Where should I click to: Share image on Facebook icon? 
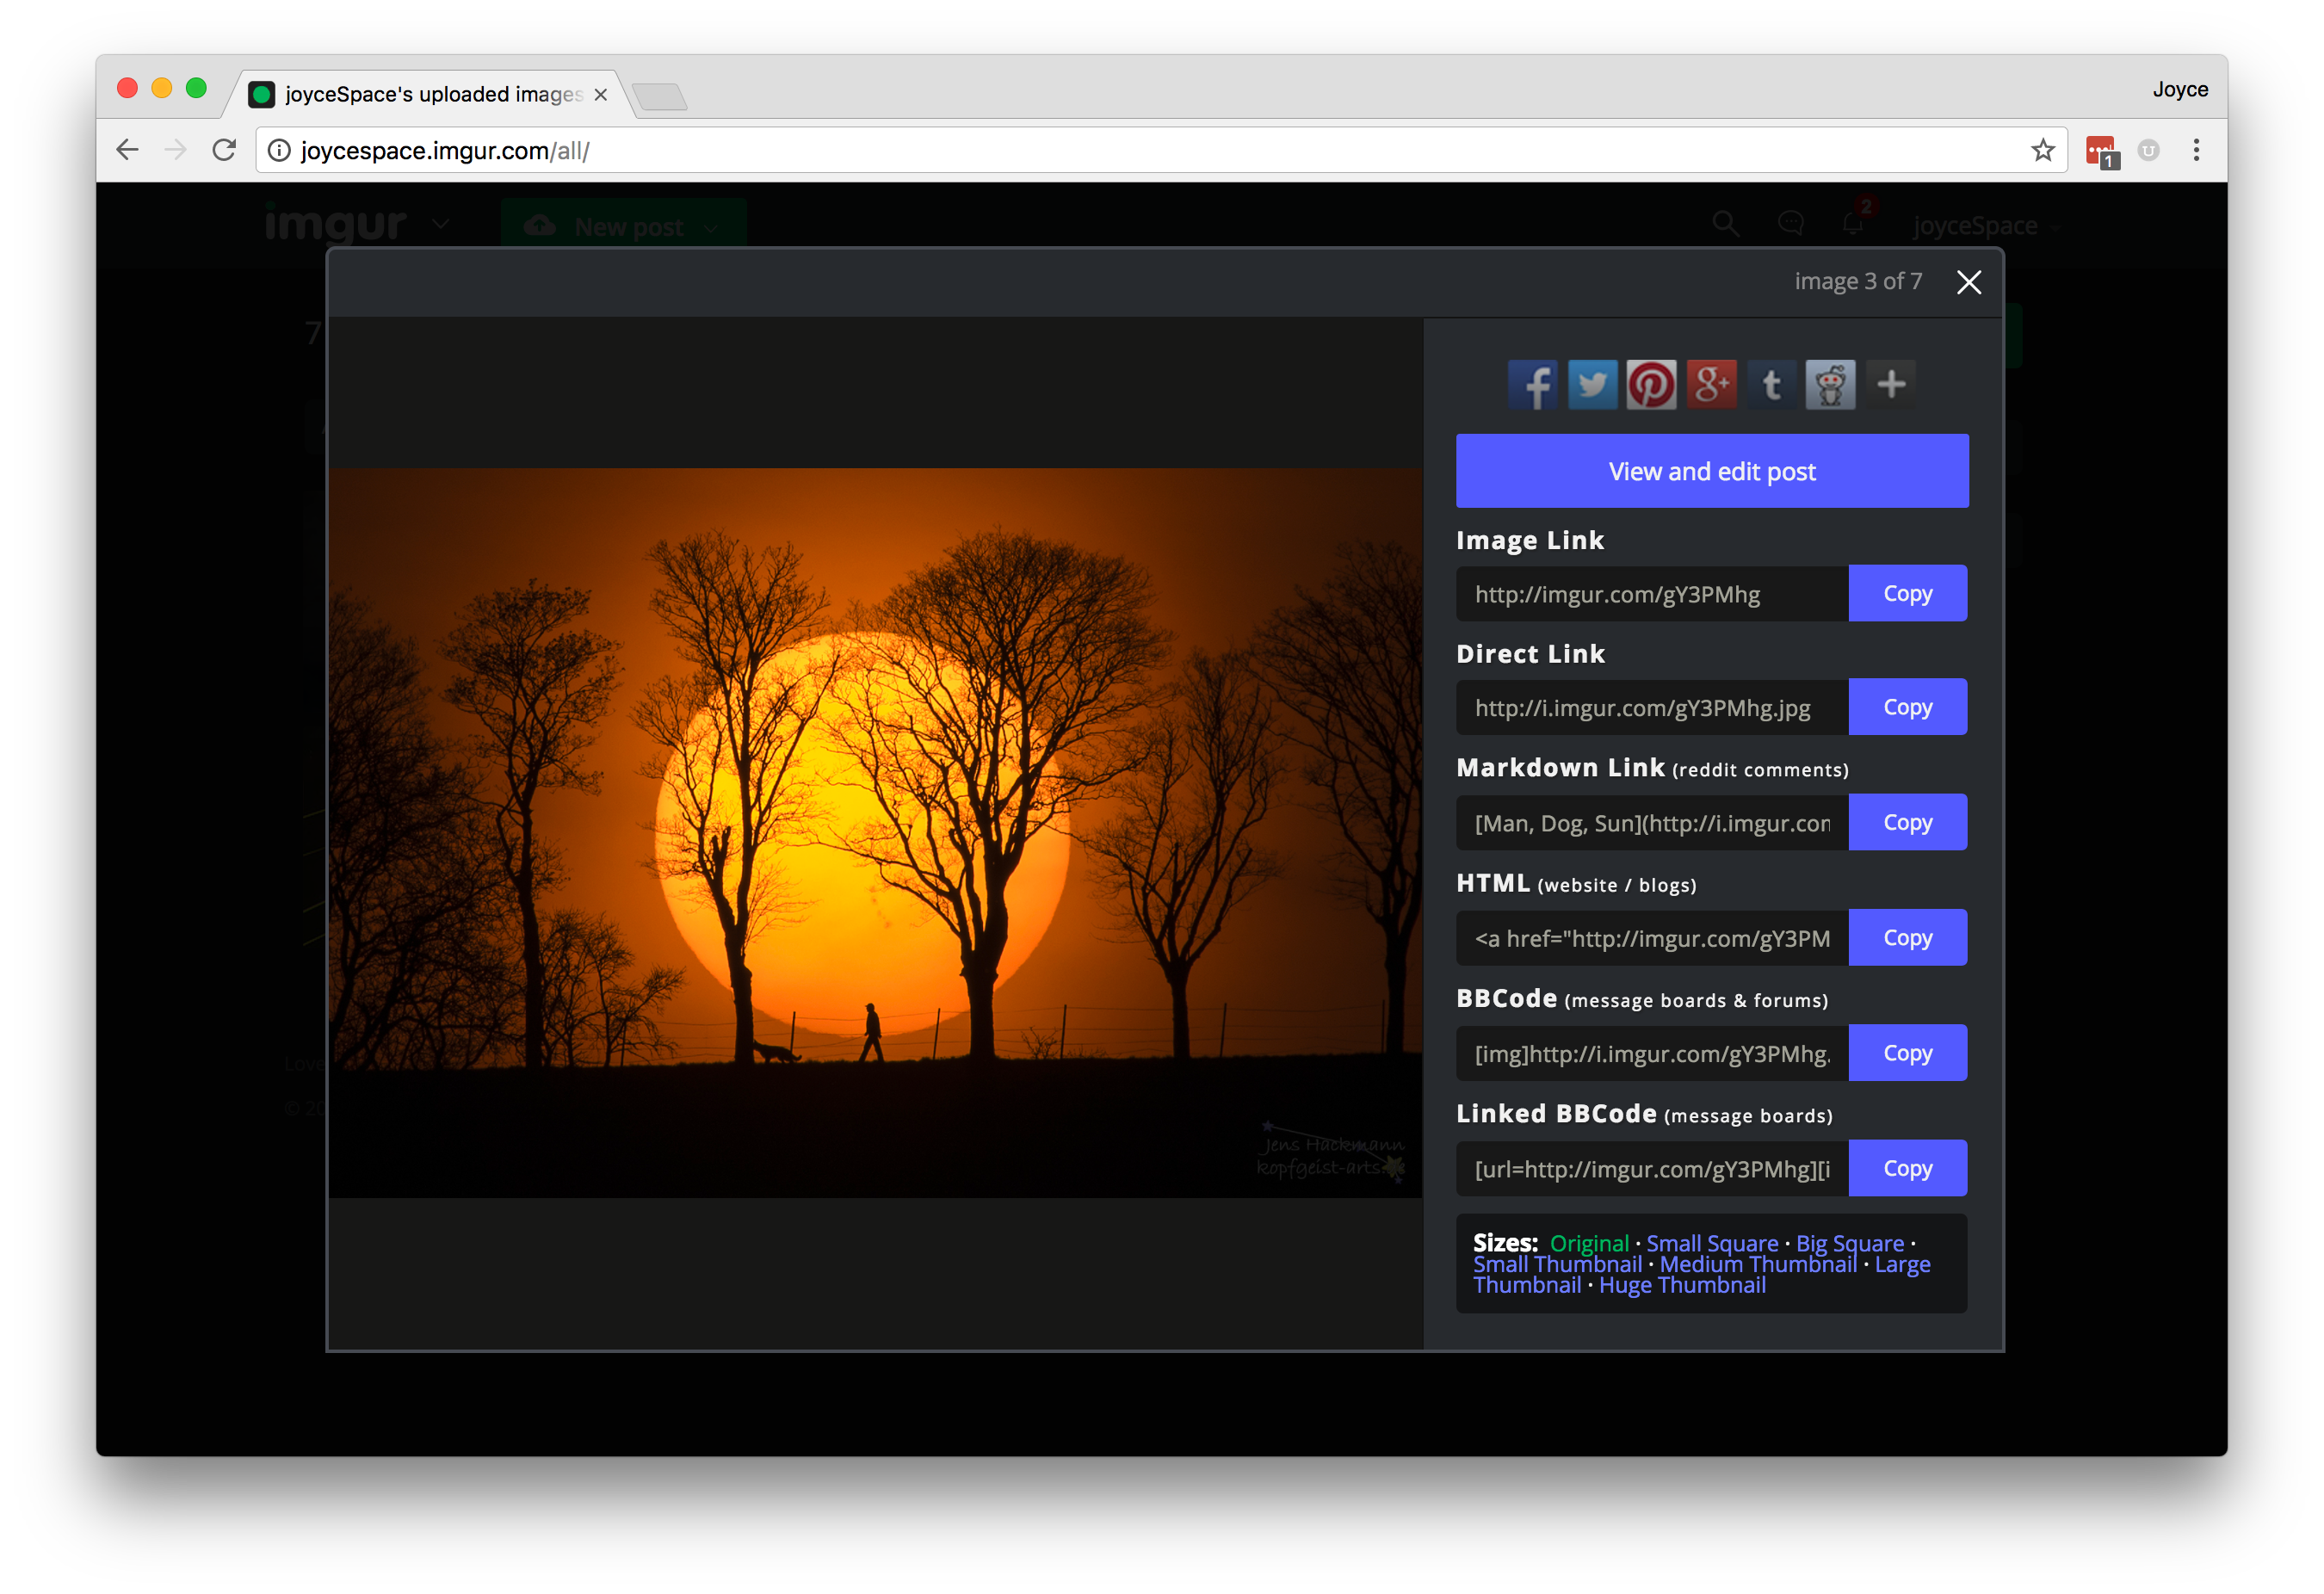(1532, 385)
